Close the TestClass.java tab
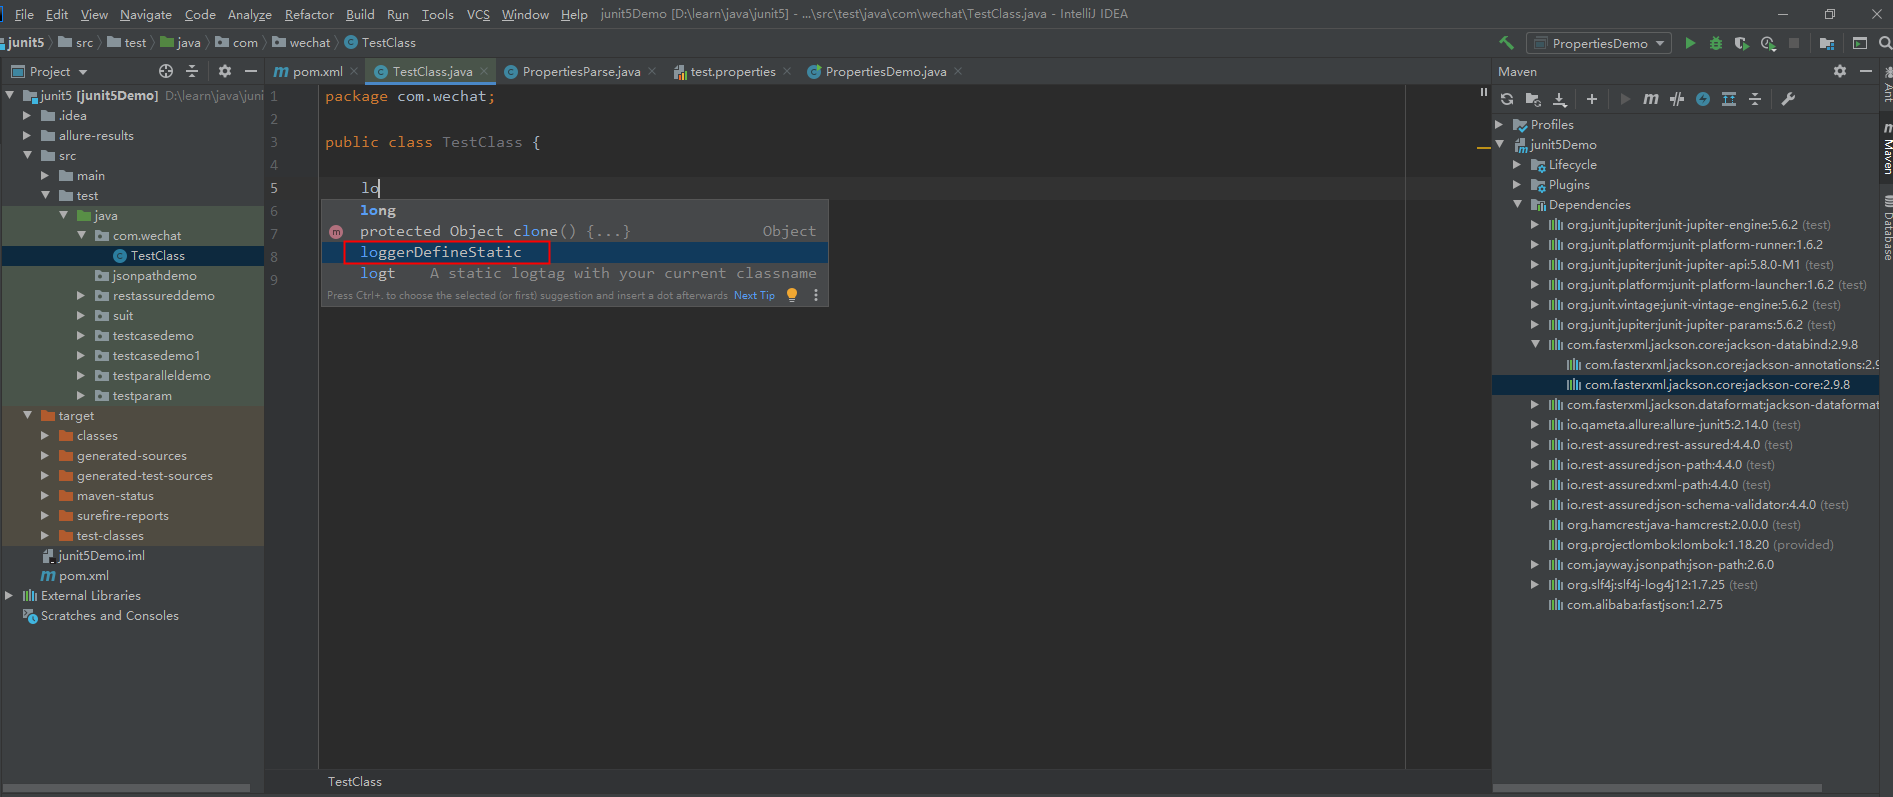The width and height of the screenshot is (1893, 797). [484, 71]
